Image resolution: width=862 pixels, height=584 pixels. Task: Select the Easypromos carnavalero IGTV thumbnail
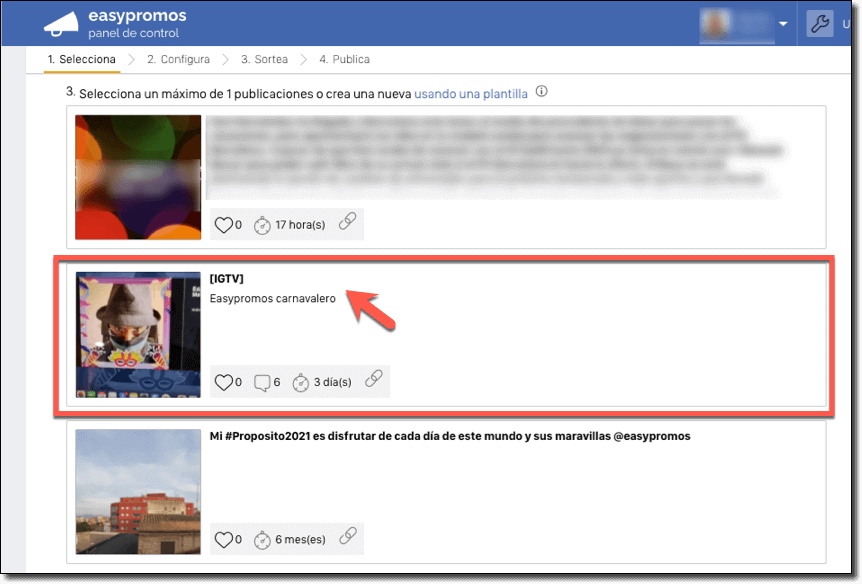(x=138, y=334)
